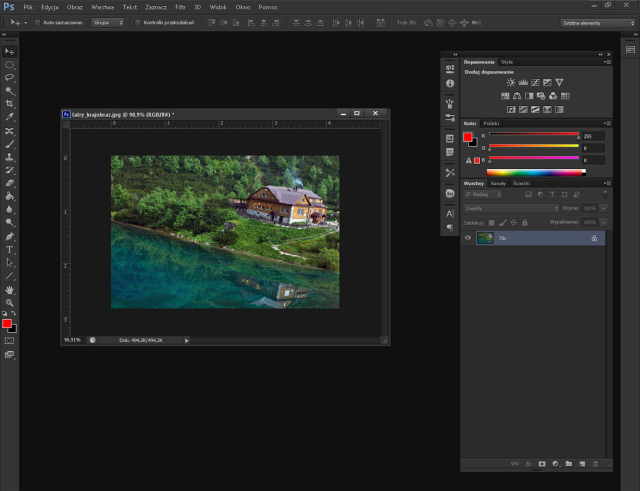Click the Tło layer thumbnail
Screen dimensions: 640x491
point(485,238)
